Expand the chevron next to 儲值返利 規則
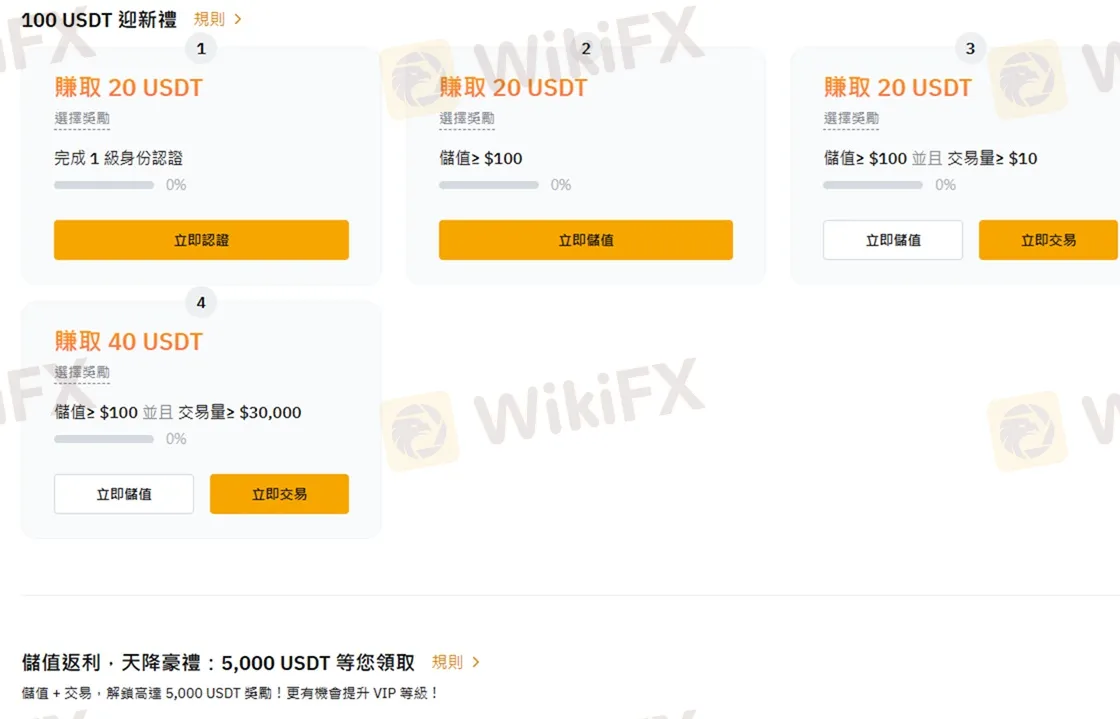The width and height of the screenshot is (1120, 719). 476,663
